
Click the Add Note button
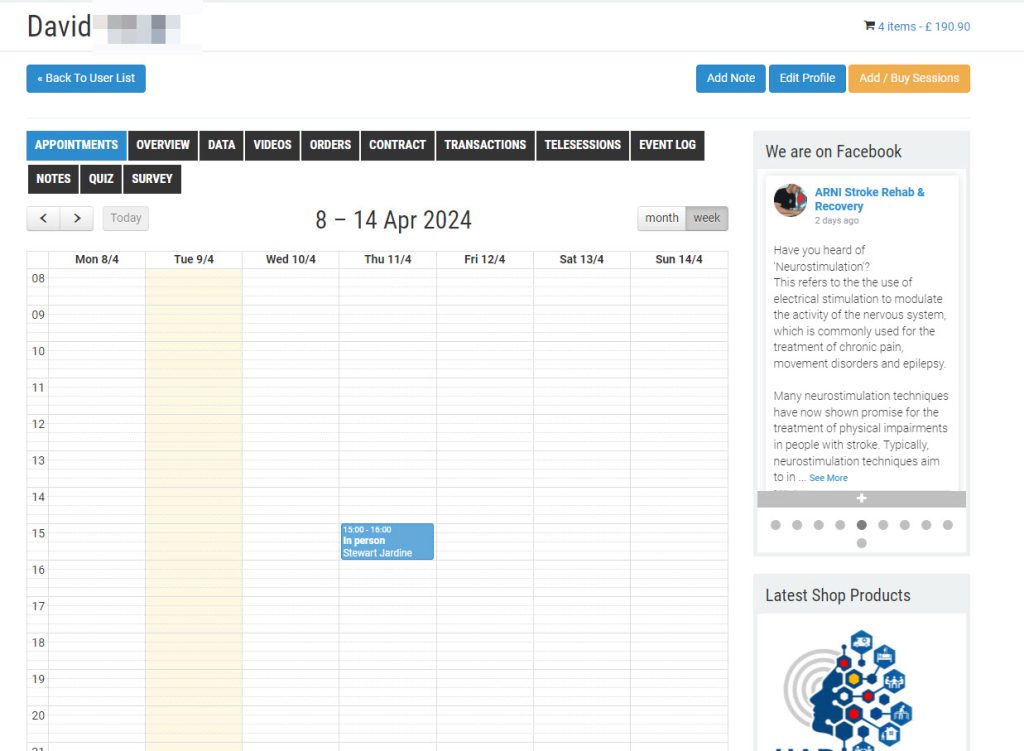click(730, 79)
